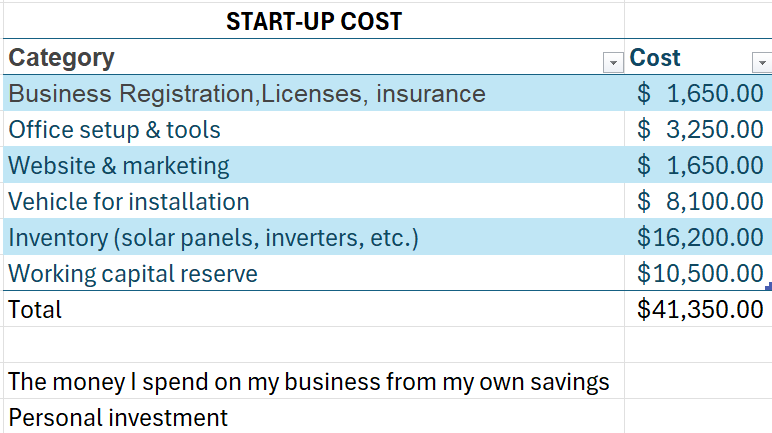Click the $3,250.00 cost cell
This screenshot has width=772, height=433.
[x=699, y=130]
